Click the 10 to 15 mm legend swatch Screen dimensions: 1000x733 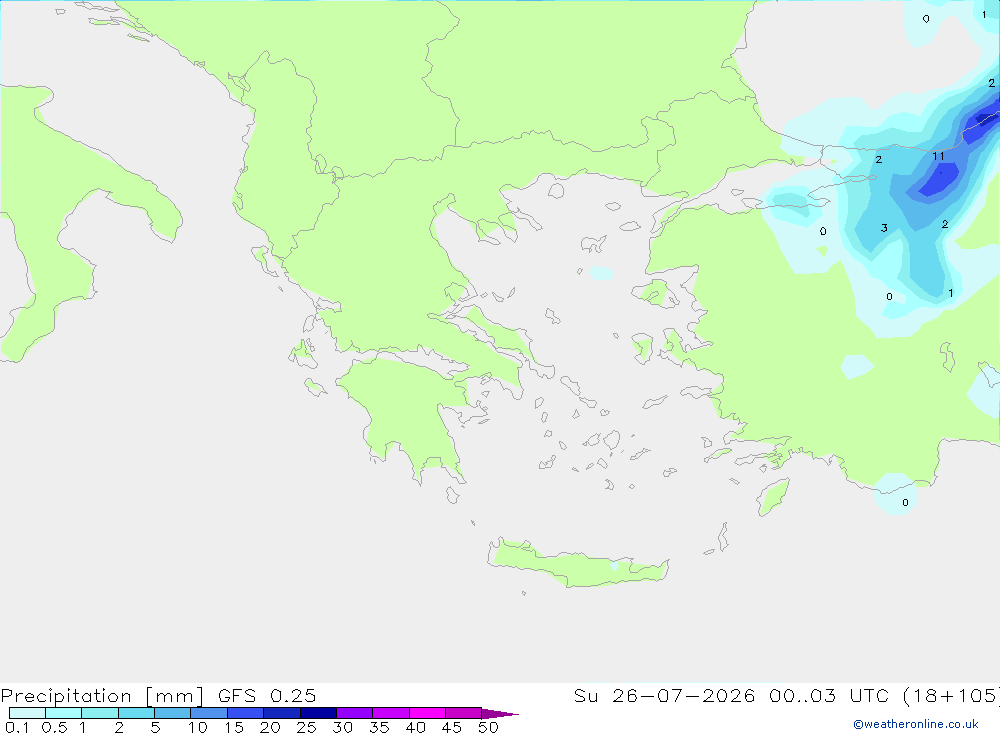(x=209, y=713)
